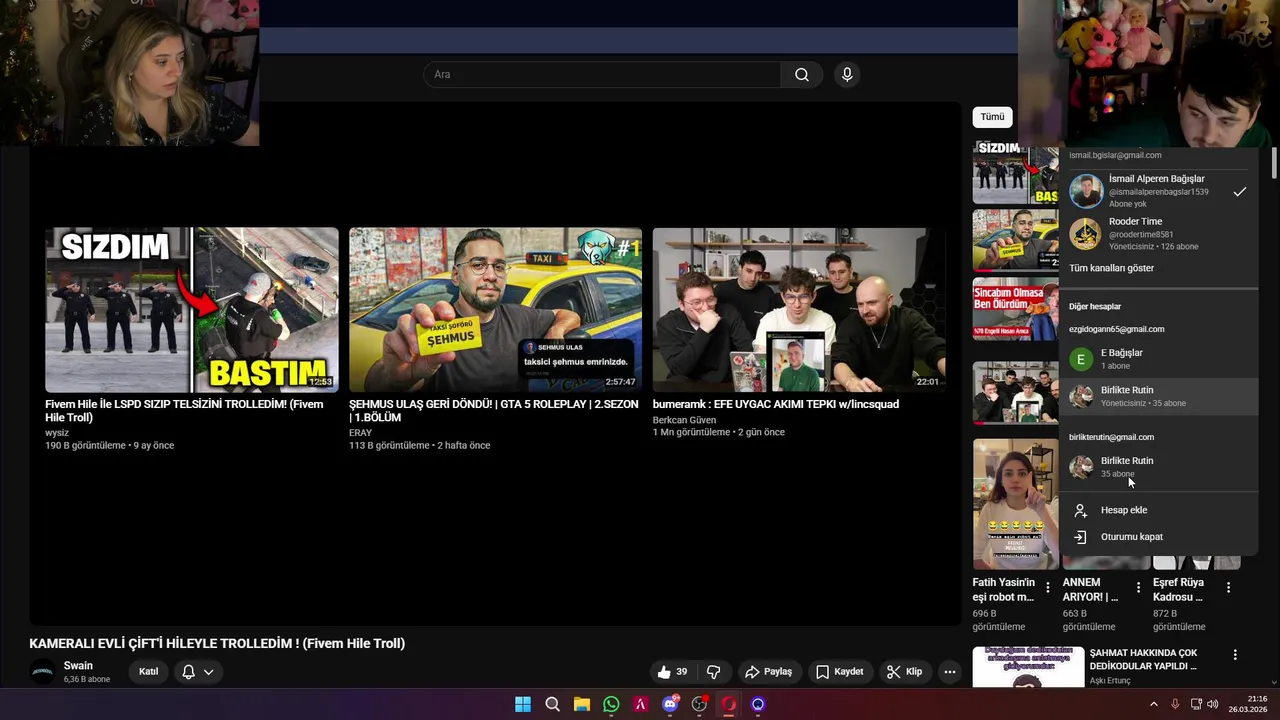Screen dimensions: 1280x720
Task: Click Tüm kanalları göster
Action: (1111, 268)
